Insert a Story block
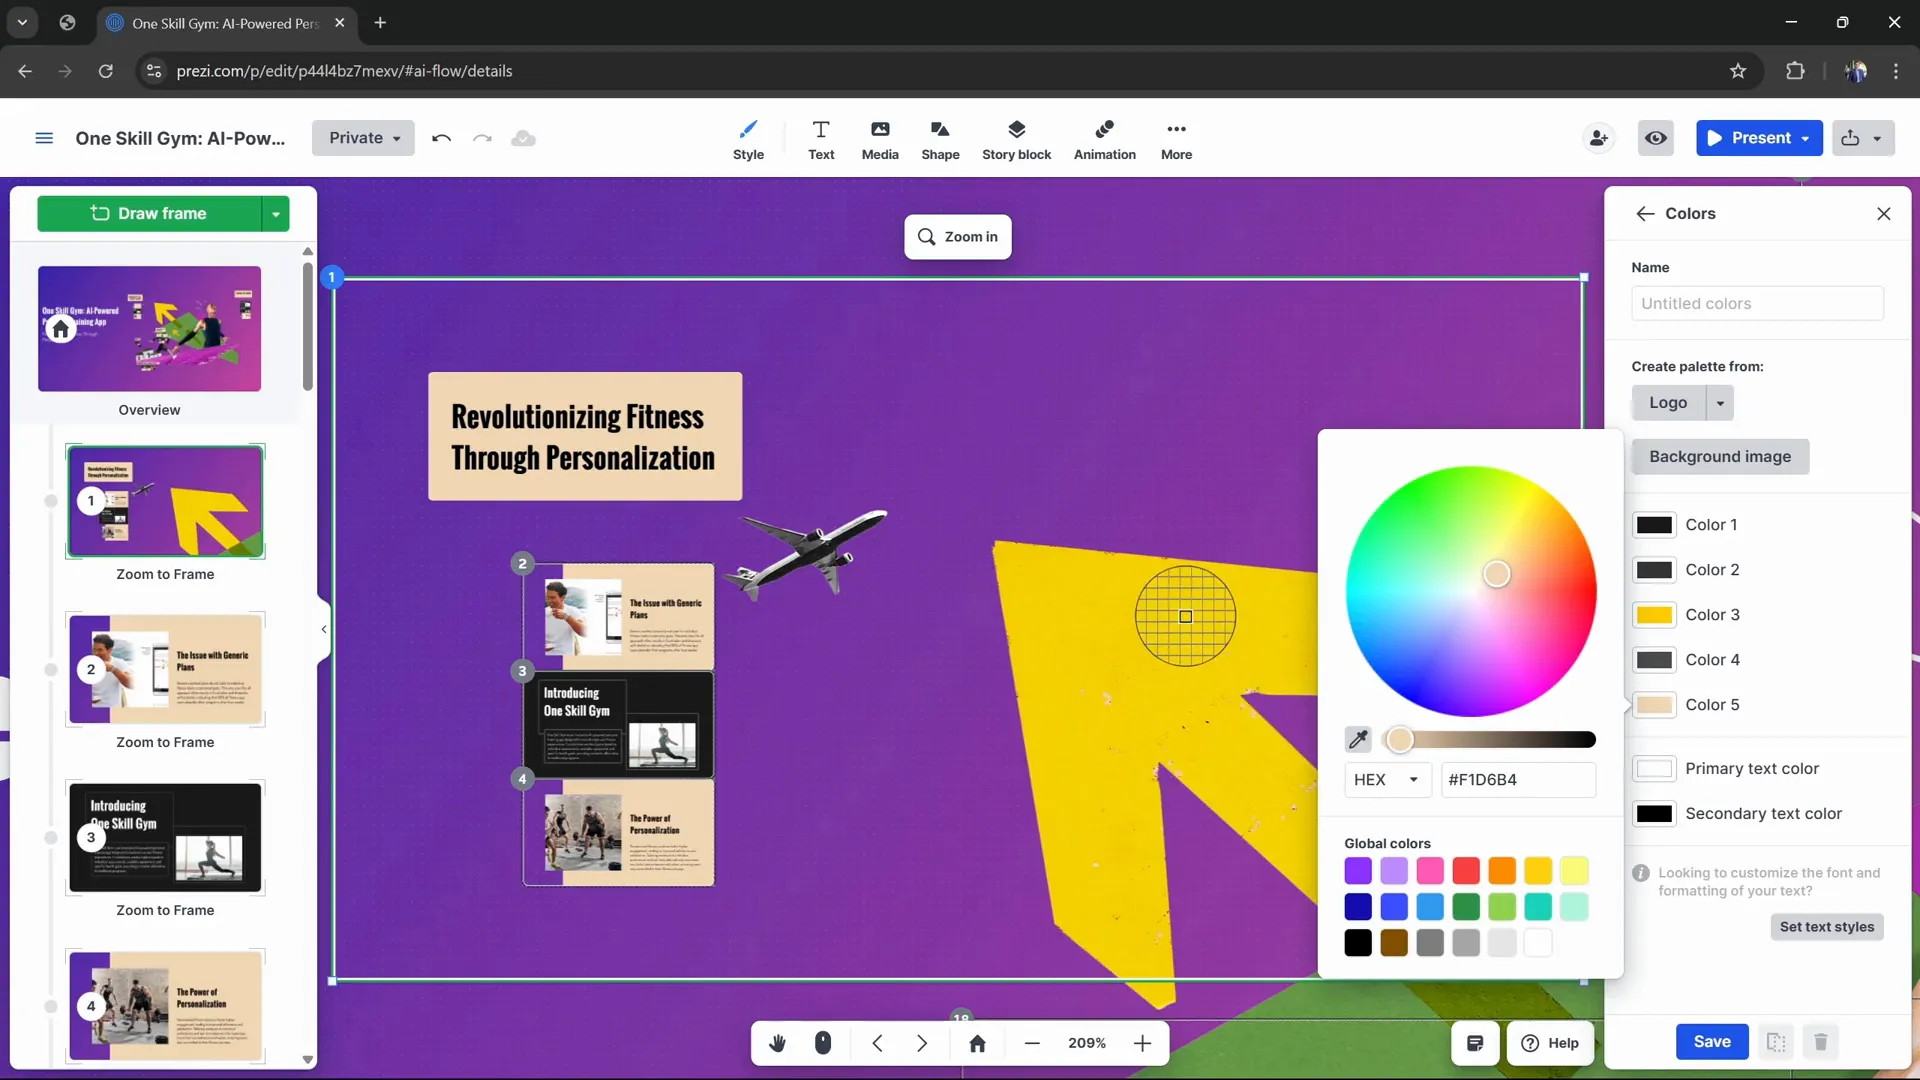Viewport: 1920px width, 1080px height. (x=1017, y=138)
